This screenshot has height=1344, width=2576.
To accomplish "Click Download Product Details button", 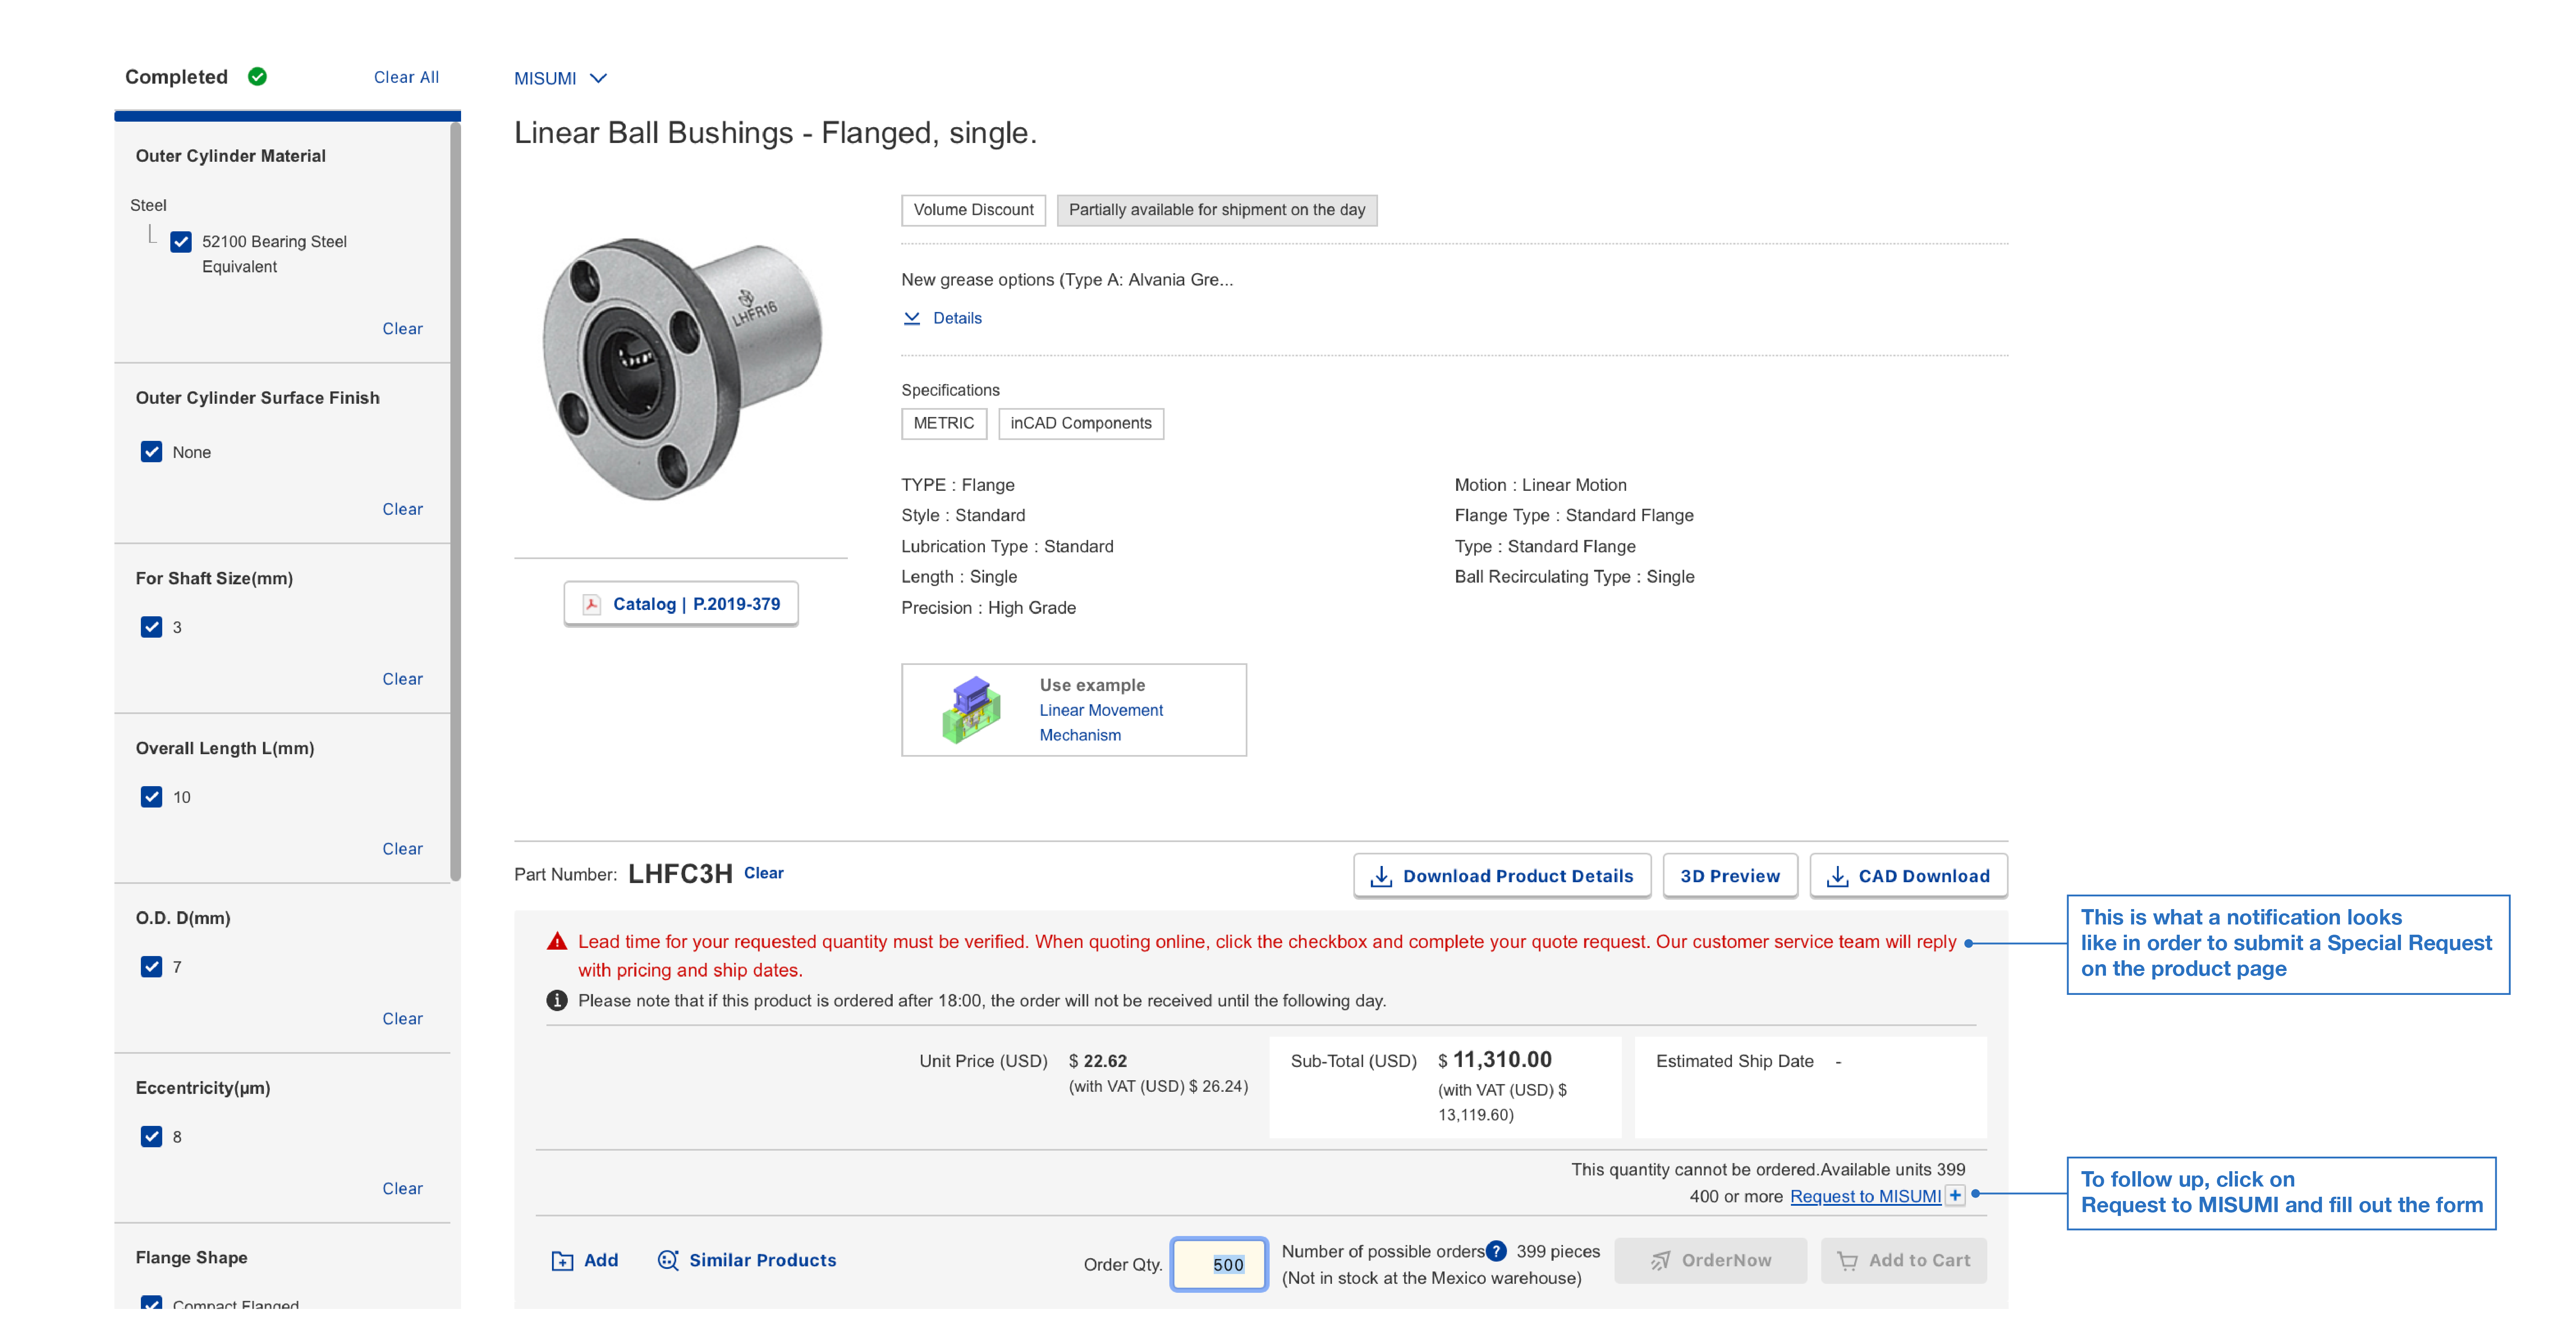I will click(1502, 876).
